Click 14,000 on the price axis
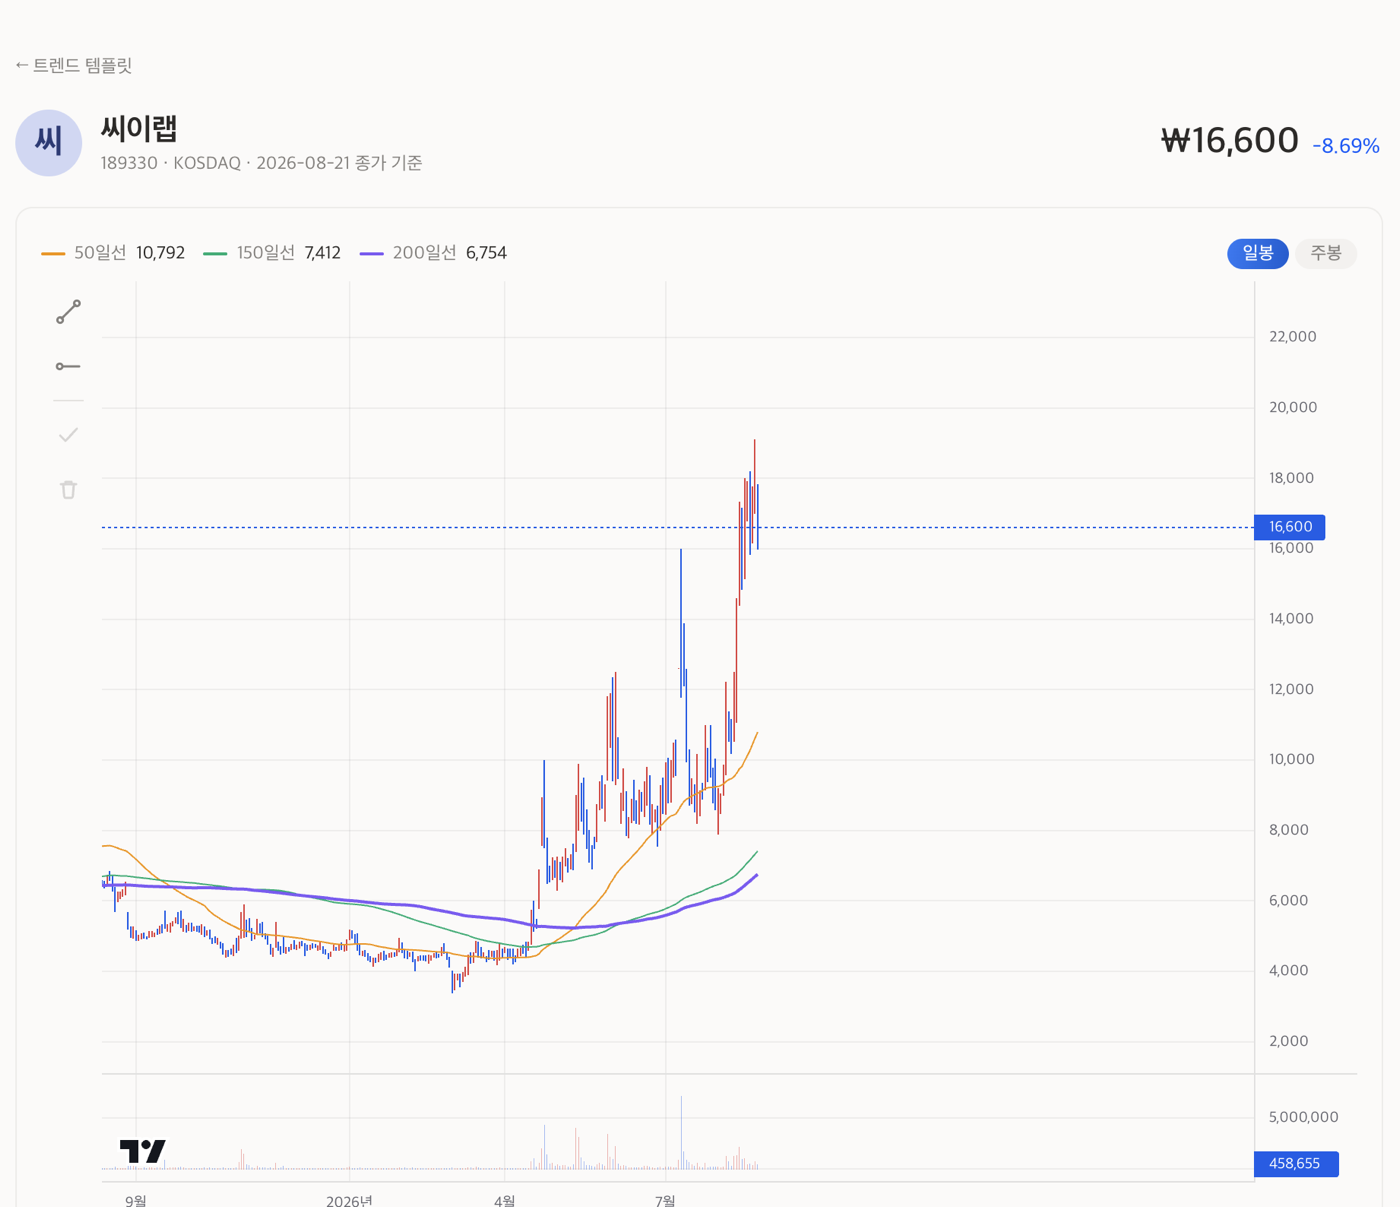This screenshot has height=1207, width=1400. click(1291, 619)
